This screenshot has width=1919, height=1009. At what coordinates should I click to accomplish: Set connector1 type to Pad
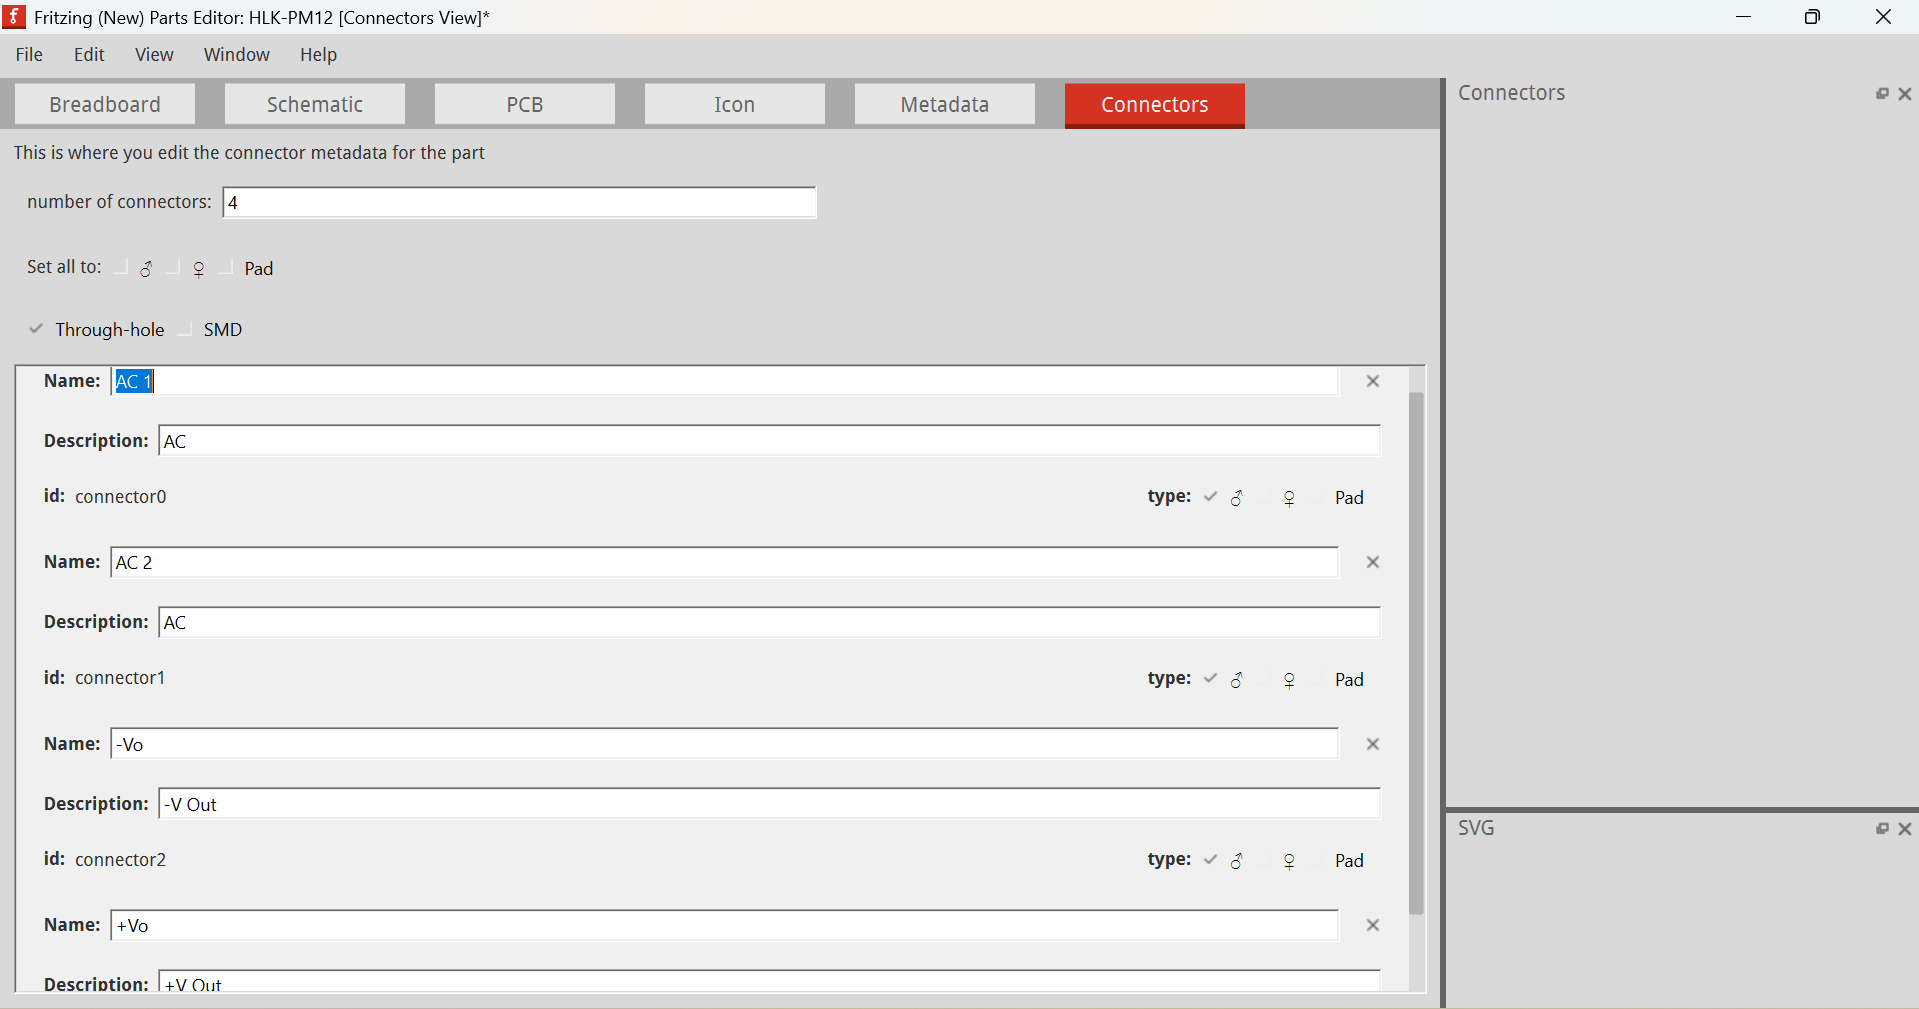tap(1339, 679)
